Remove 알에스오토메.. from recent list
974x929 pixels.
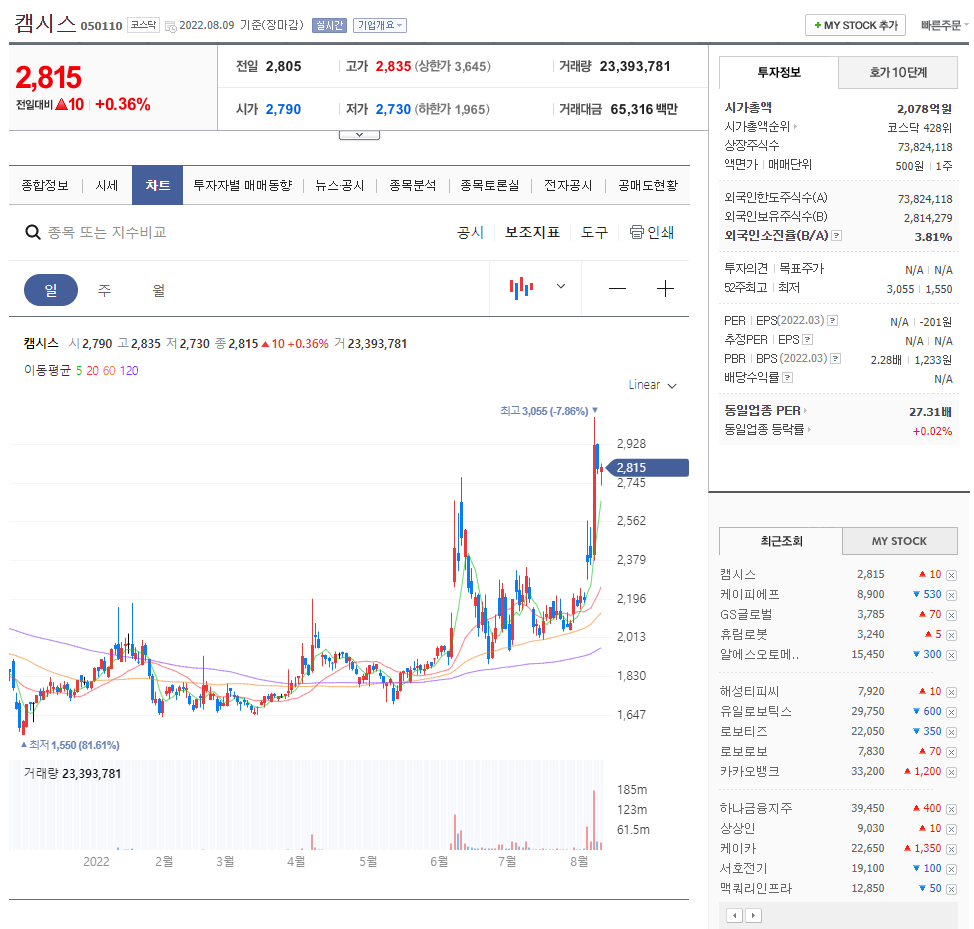click(x=951, y=655)
